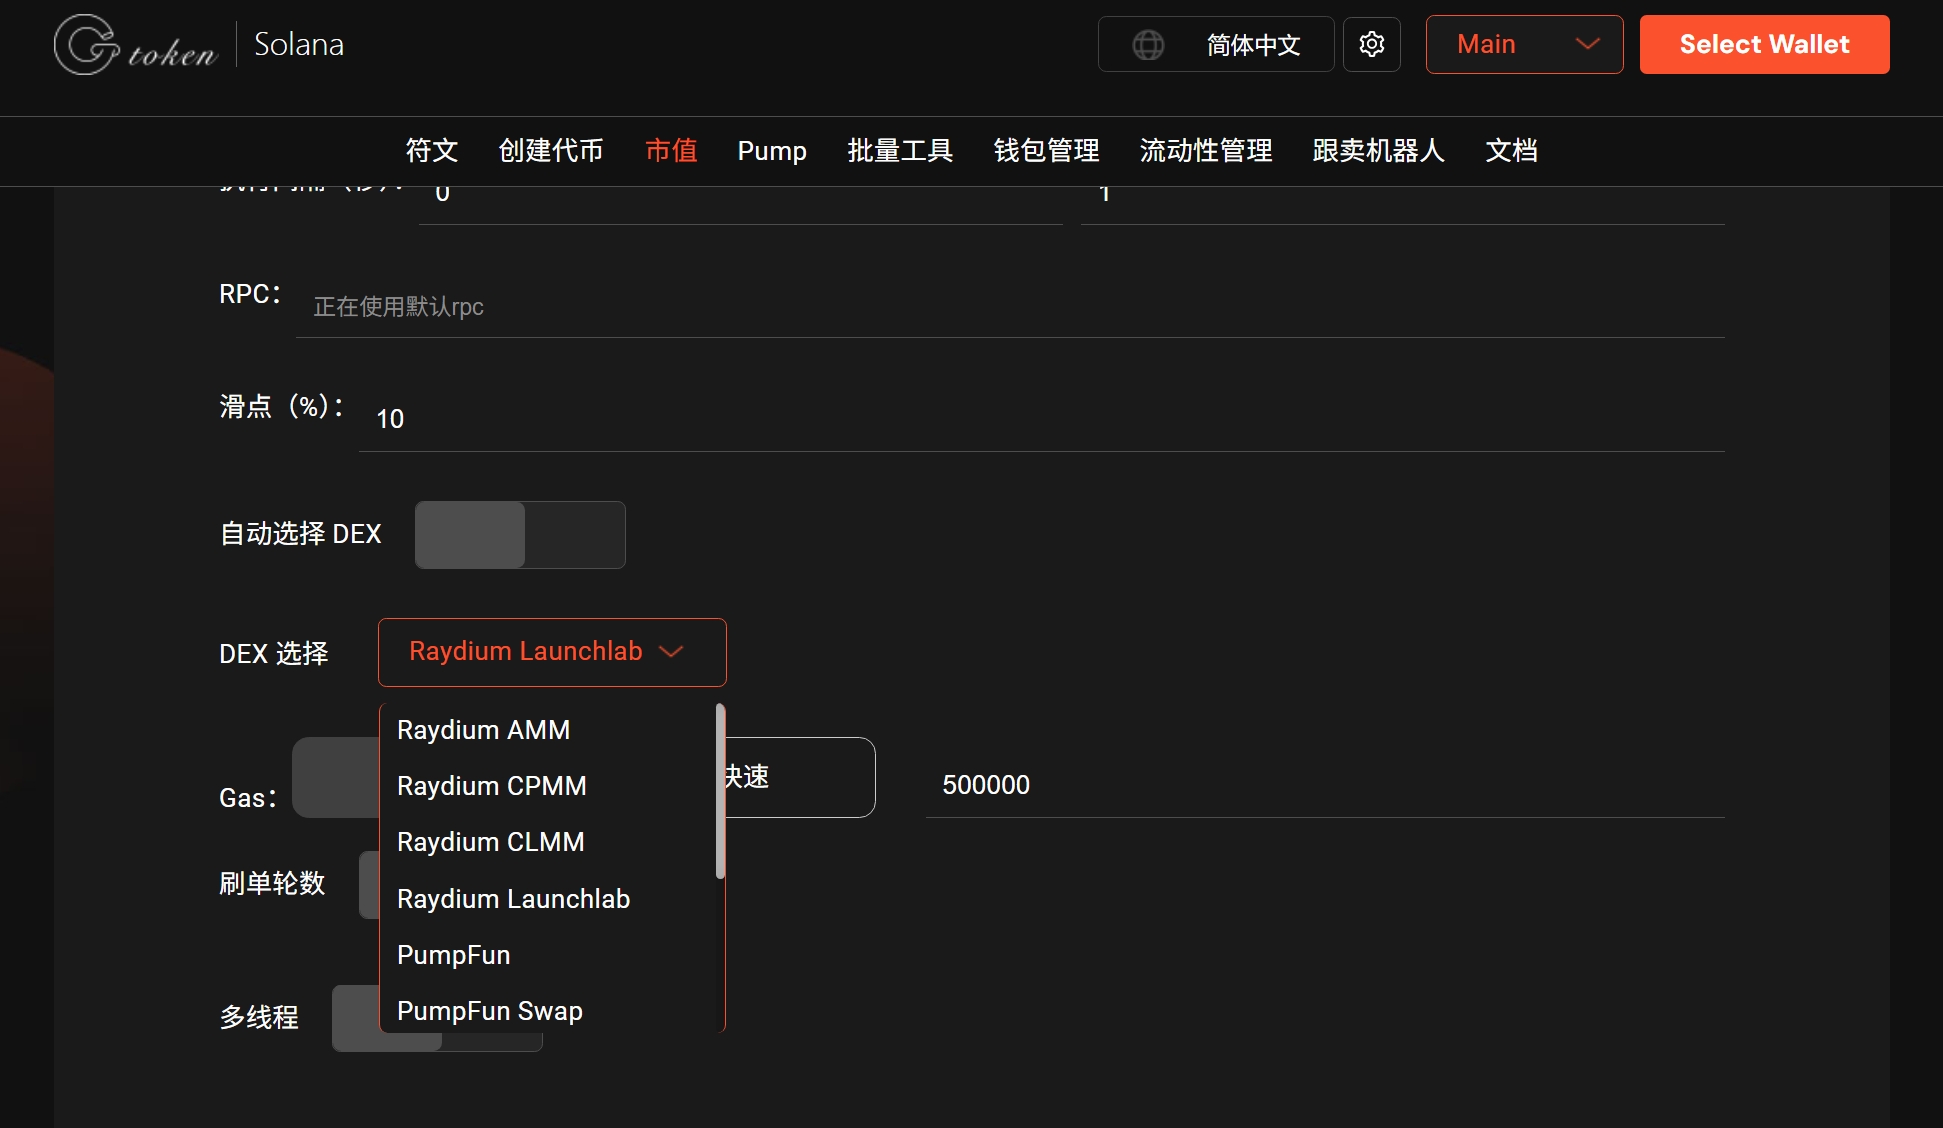
Task: Choose Raydium Launchlab list option
Action: 548,899
